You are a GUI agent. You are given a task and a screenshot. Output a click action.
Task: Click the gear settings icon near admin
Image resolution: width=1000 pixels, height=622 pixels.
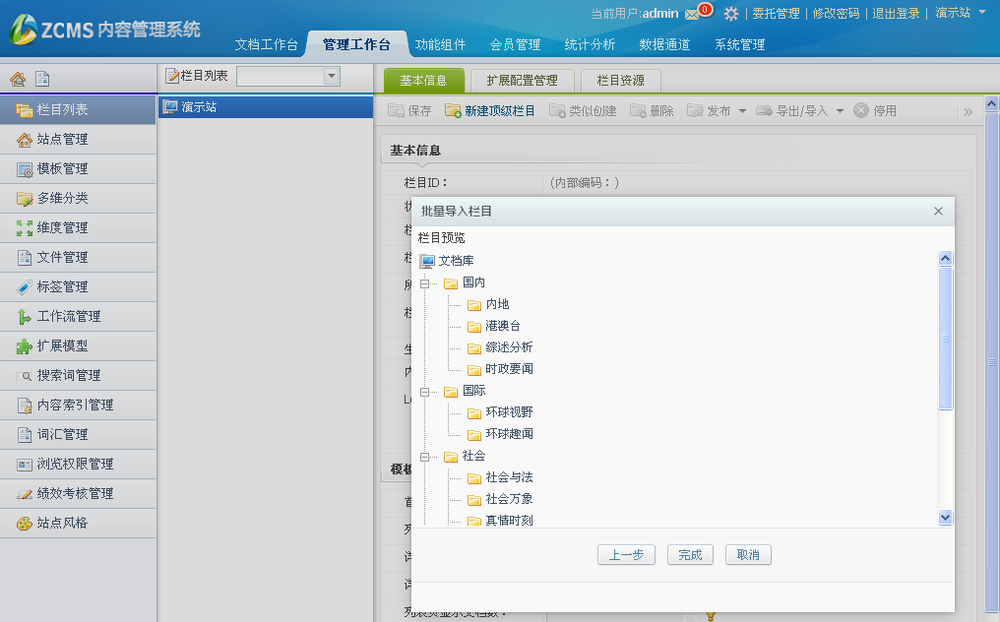[732, 14]
